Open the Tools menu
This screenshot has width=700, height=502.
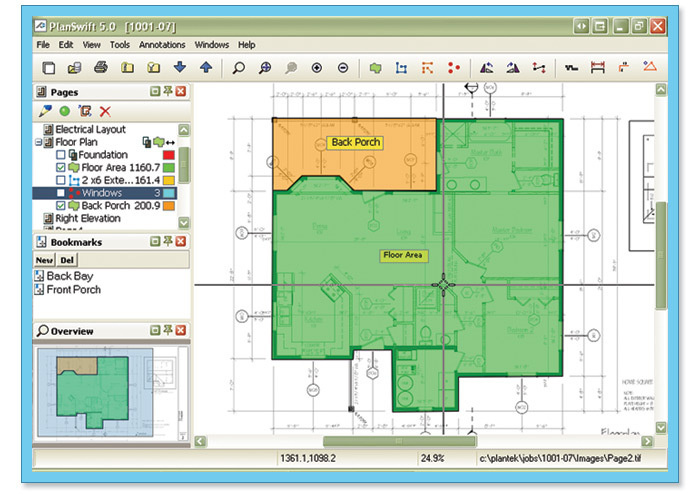(120, 45)
